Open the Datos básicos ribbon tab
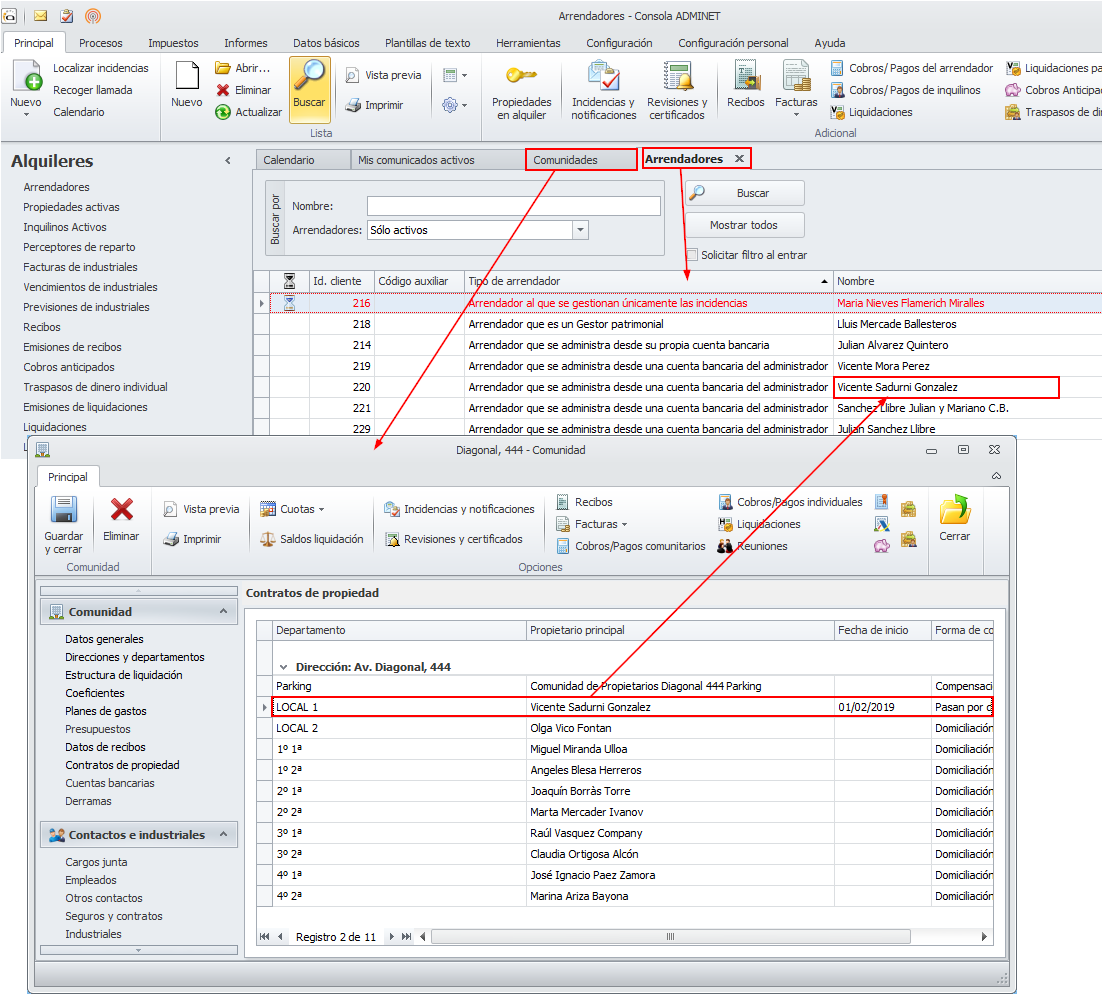Screen dimensions: 1102x996 pyautogui.click(x=326, y=43)
